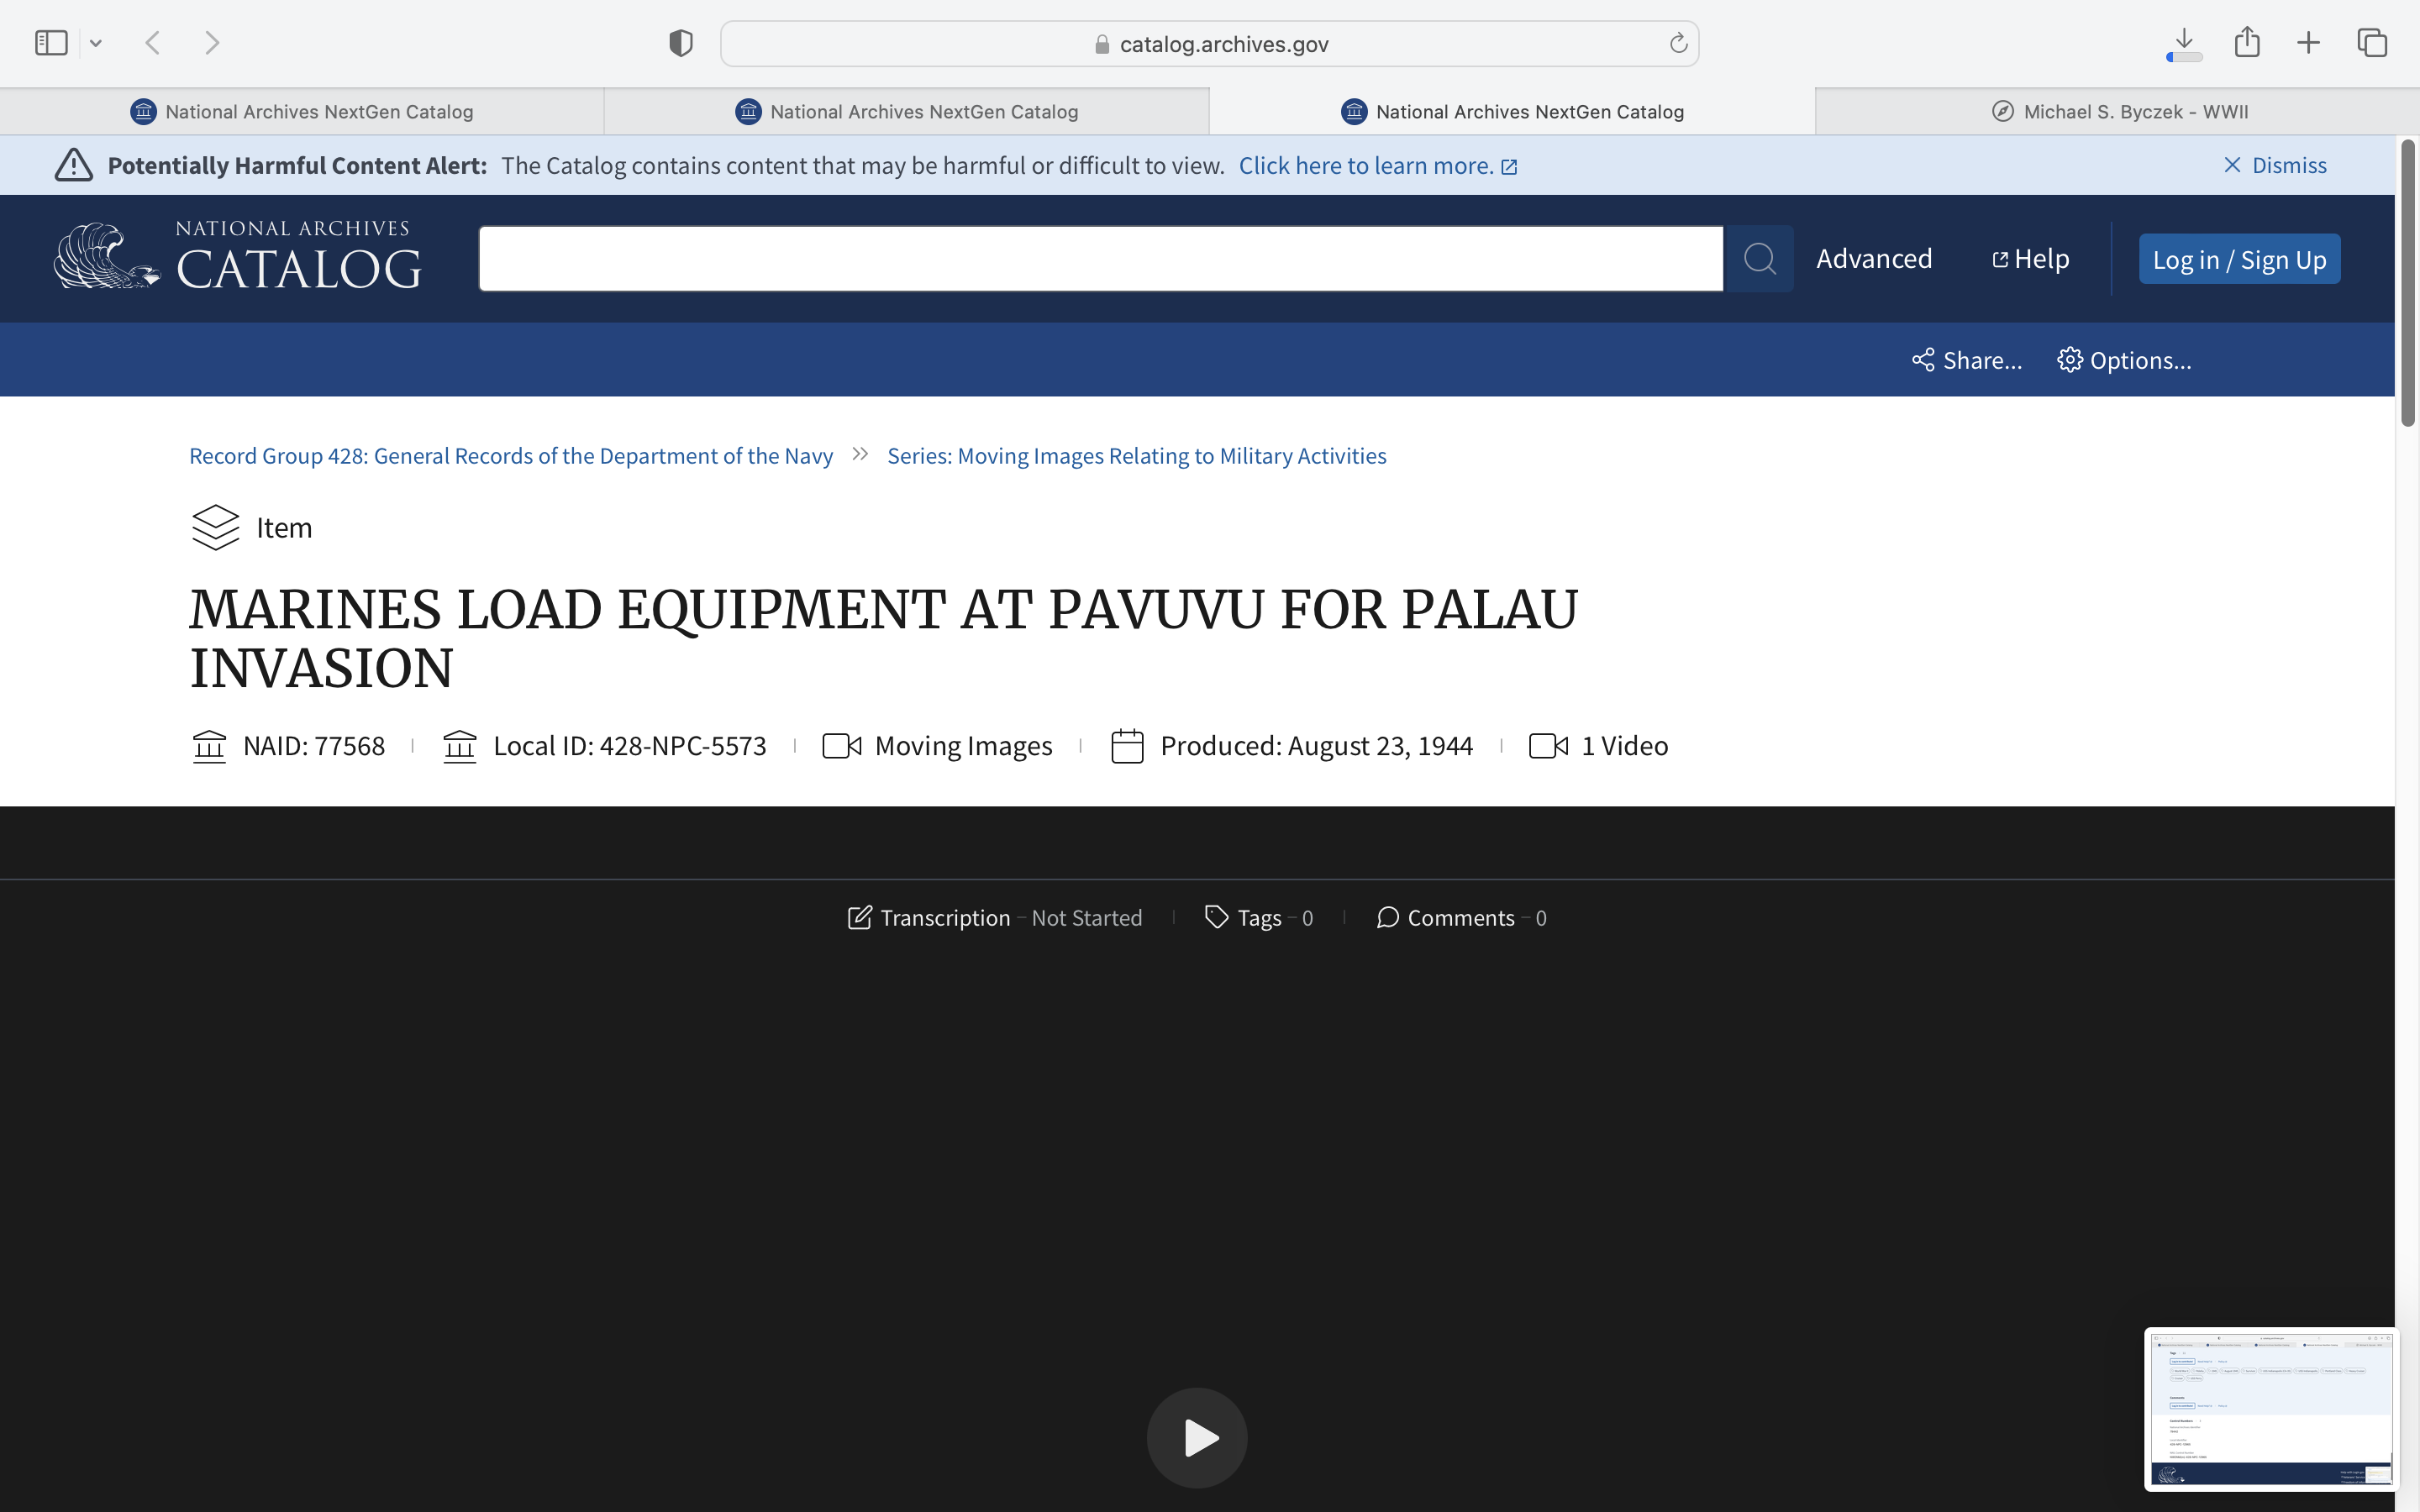This screenshot has height=1512, width=2420.
Task: Switch to the first National Archives tab
Action: point(302,112)
